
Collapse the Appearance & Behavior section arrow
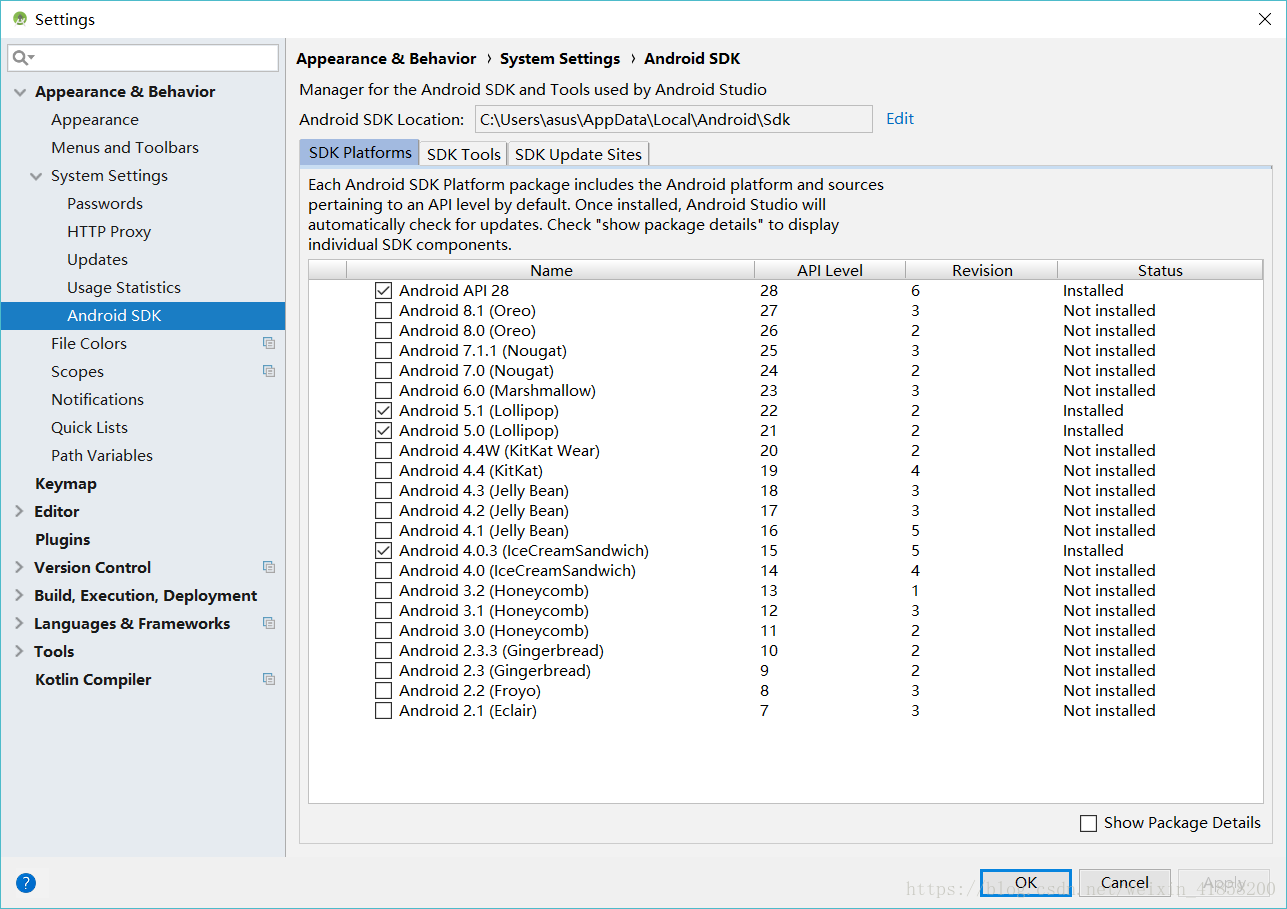[x=20, y=92]
